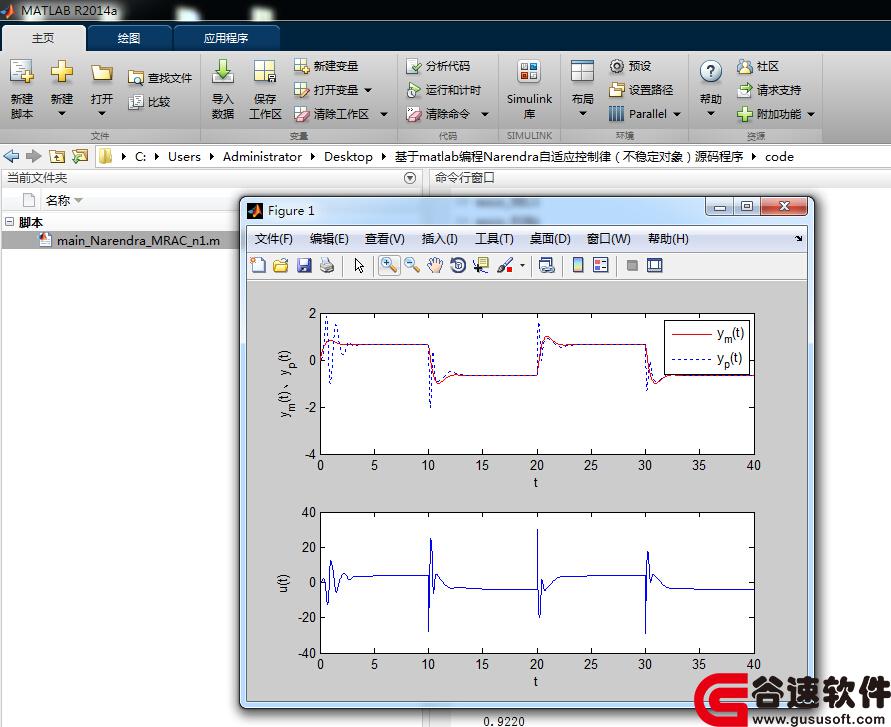Image resolution: width=891 pixels, height=727 pixels.
Task: Click the New Figure icon in Figure 1
Action: point(258,265)
